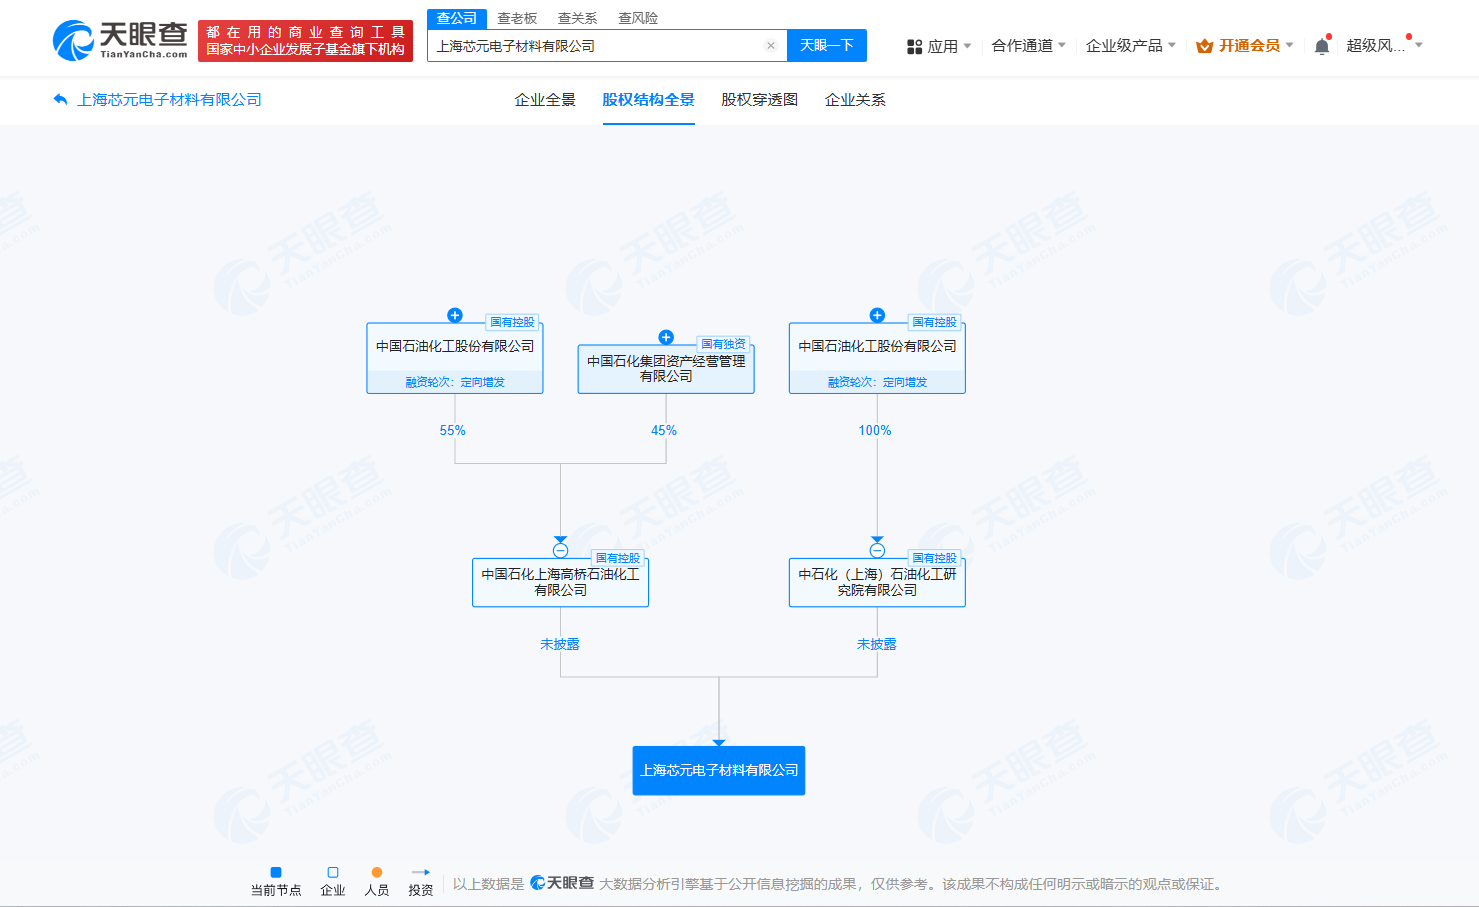The width and height of the screenshot is (1479, 907).
Task: Click the 天眼一下 search button
Action: click(827, 46)
